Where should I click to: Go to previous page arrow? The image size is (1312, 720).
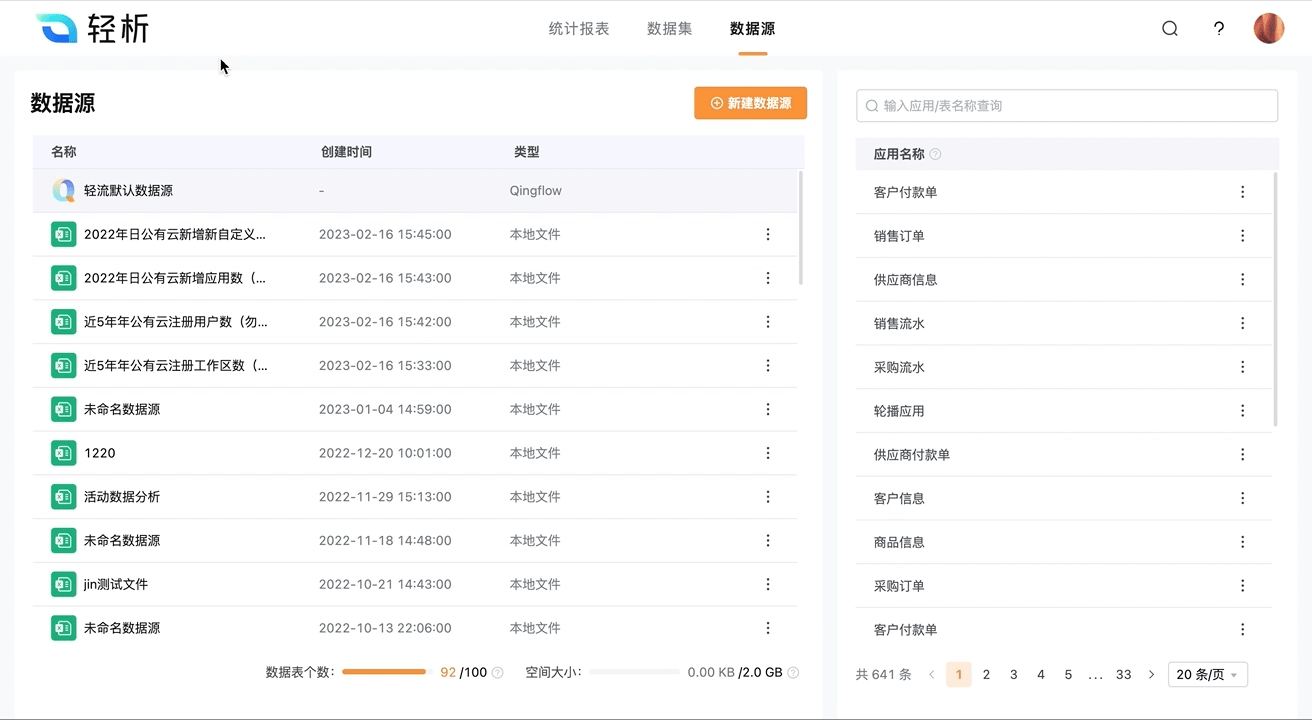click(932, 675)
